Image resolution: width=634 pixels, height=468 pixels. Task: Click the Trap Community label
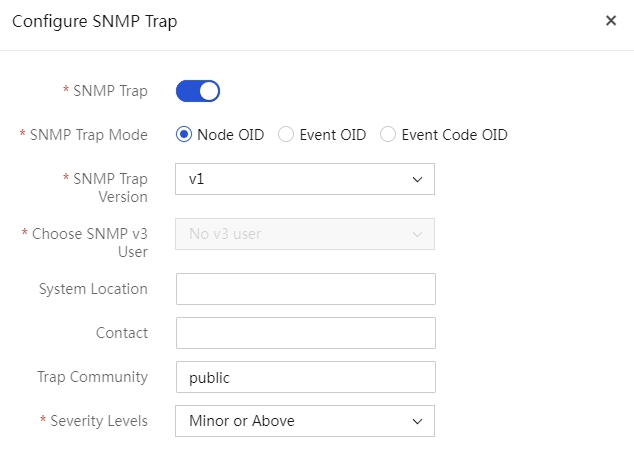pyautogui.click(x=93, y=377)
